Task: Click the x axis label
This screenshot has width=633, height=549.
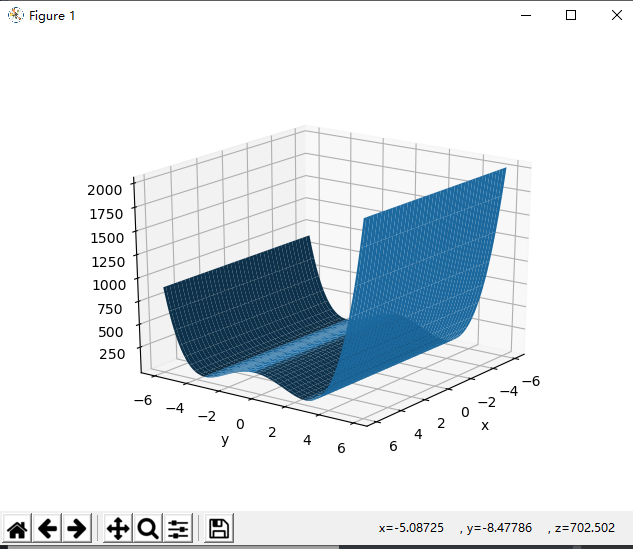Action: 485,425
